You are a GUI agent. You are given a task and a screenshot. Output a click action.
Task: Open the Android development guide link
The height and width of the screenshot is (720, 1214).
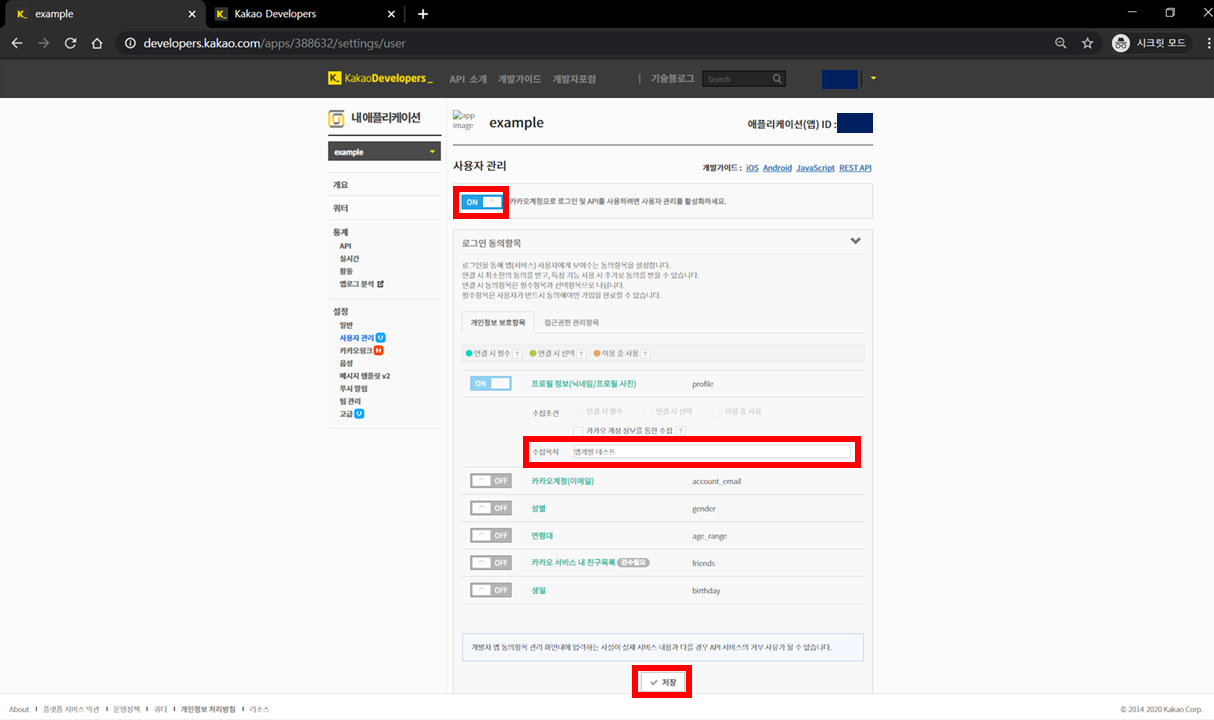(x=777, y=168)
